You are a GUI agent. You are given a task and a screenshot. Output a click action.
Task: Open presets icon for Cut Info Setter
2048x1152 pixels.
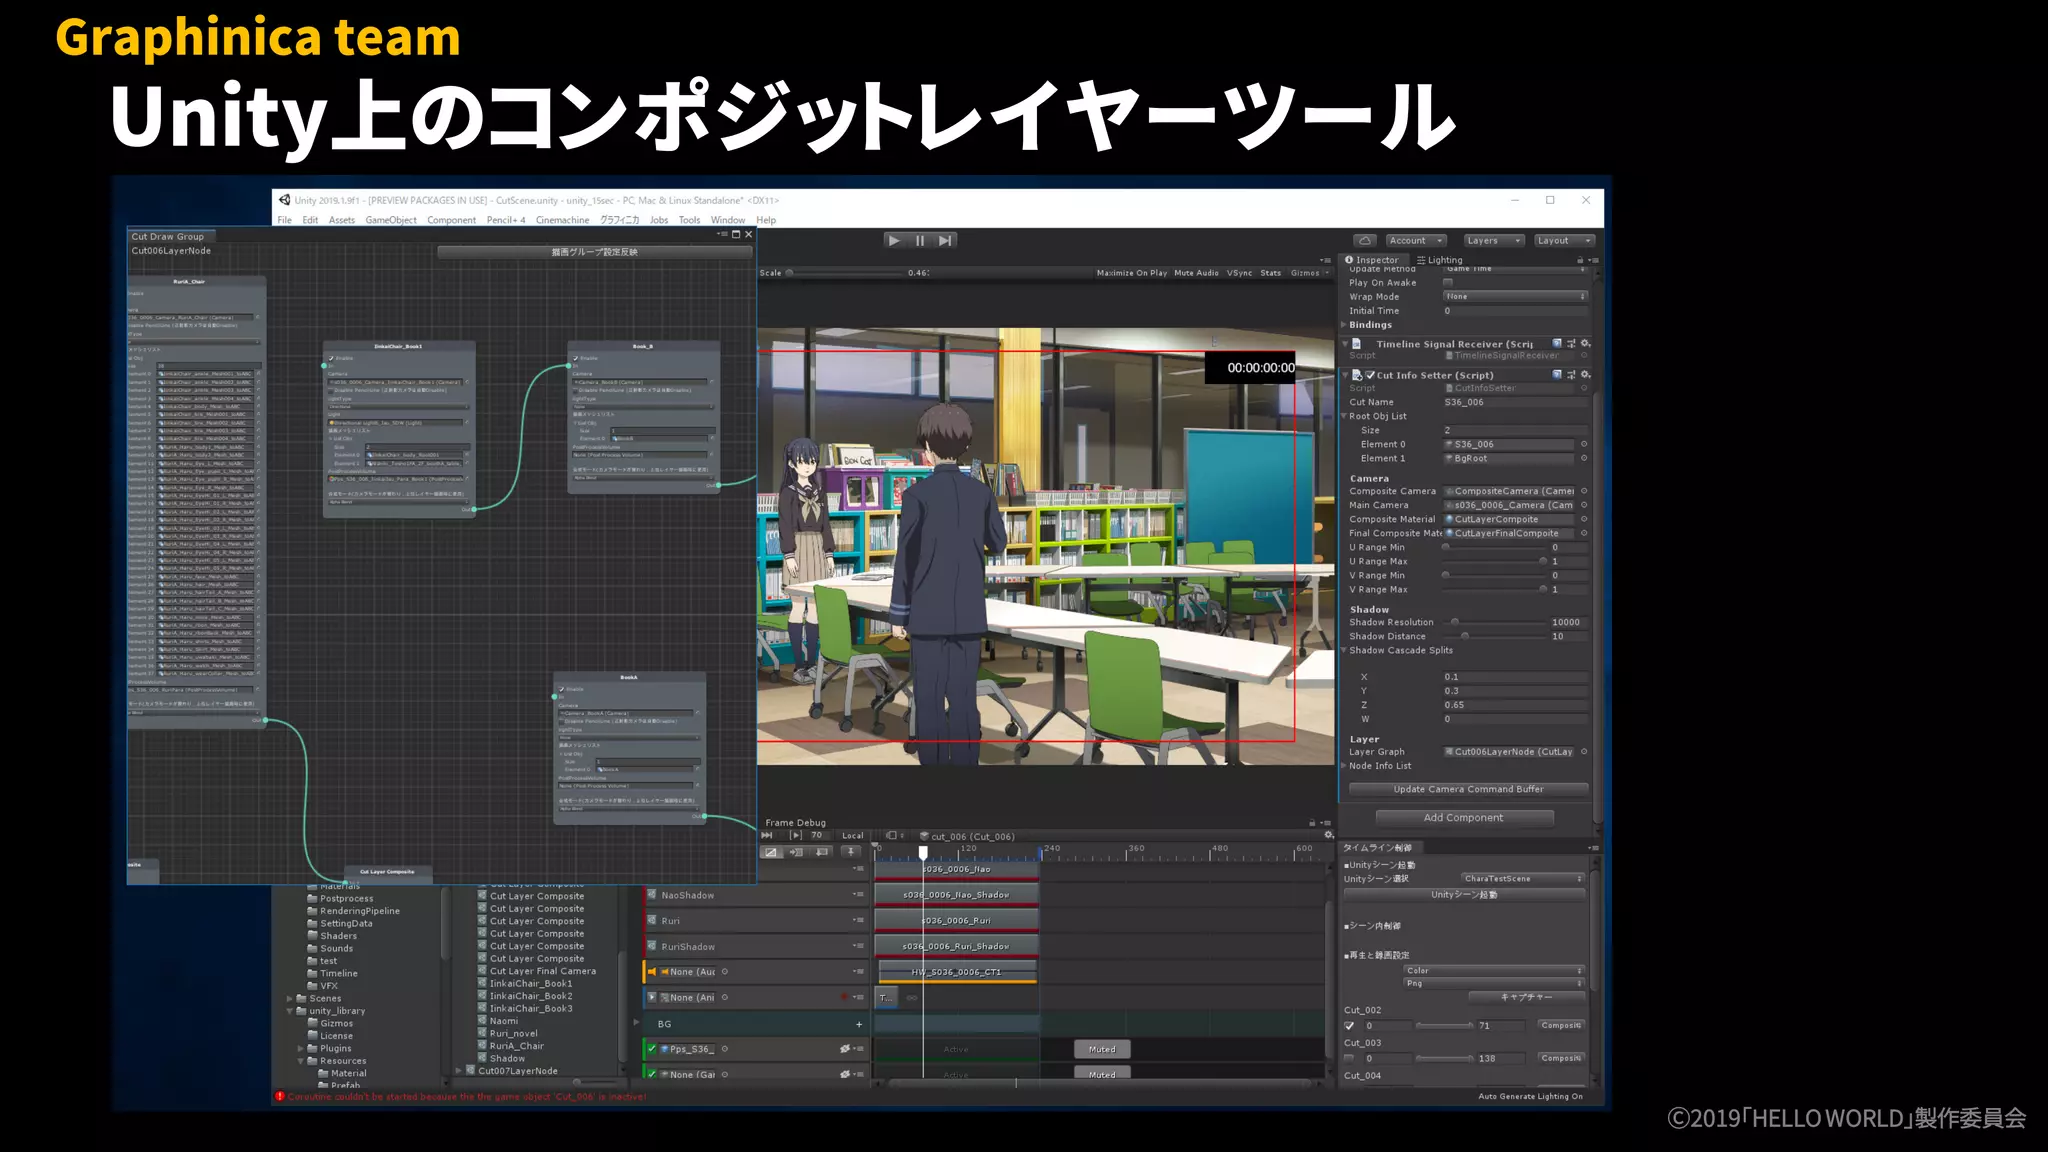(x=1571, y=375)
